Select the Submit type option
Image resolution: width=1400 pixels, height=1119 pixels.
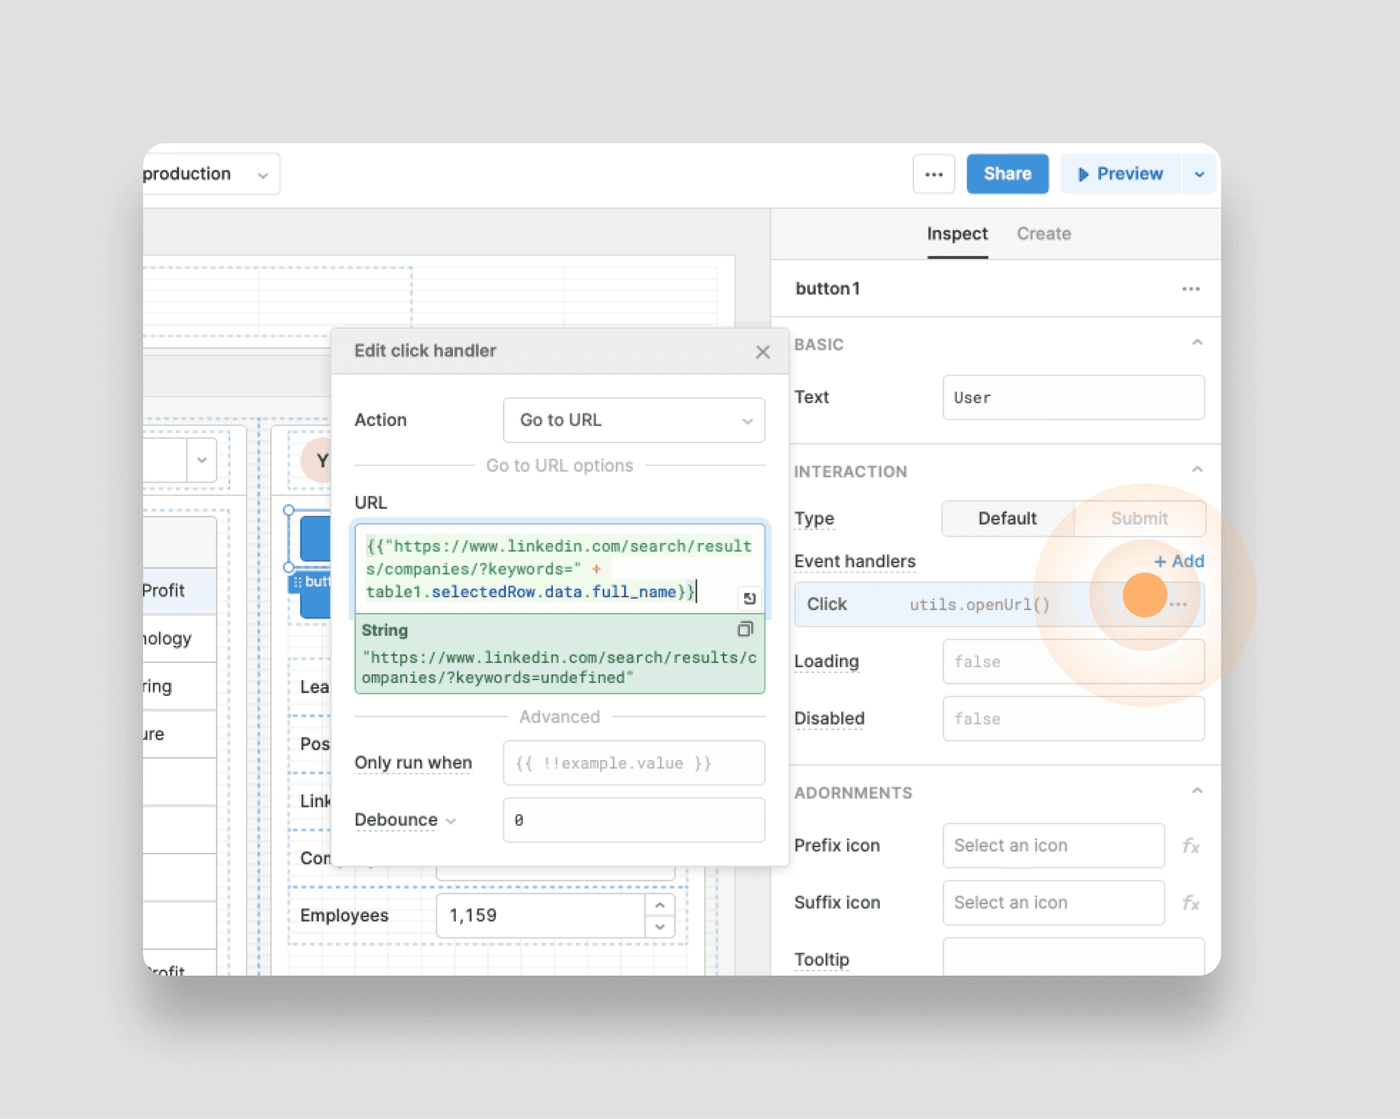click(1139, 519)
